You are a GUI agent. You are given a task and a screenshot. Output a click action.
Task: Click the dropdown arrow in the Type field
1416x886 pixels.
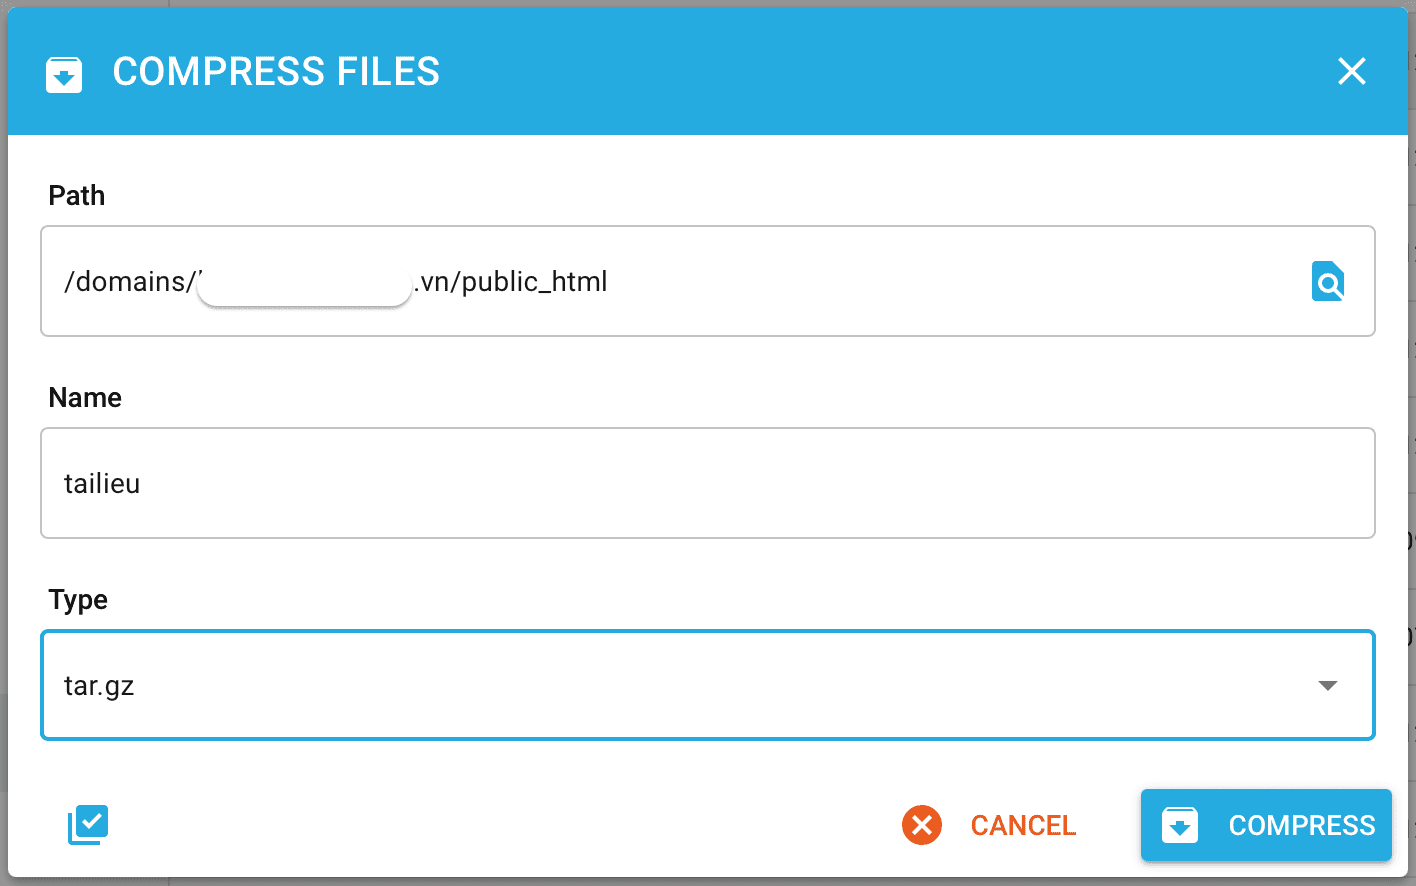point(1327,685)
